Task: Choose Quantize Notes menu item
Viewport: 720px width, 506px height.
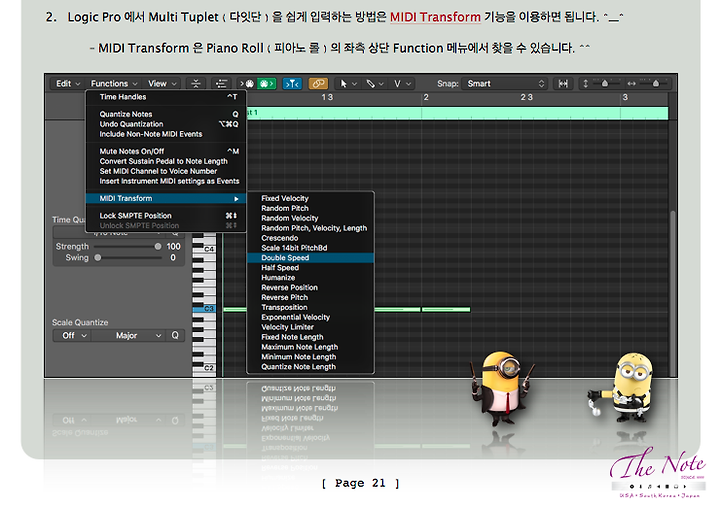Action: tap(166, 114)
